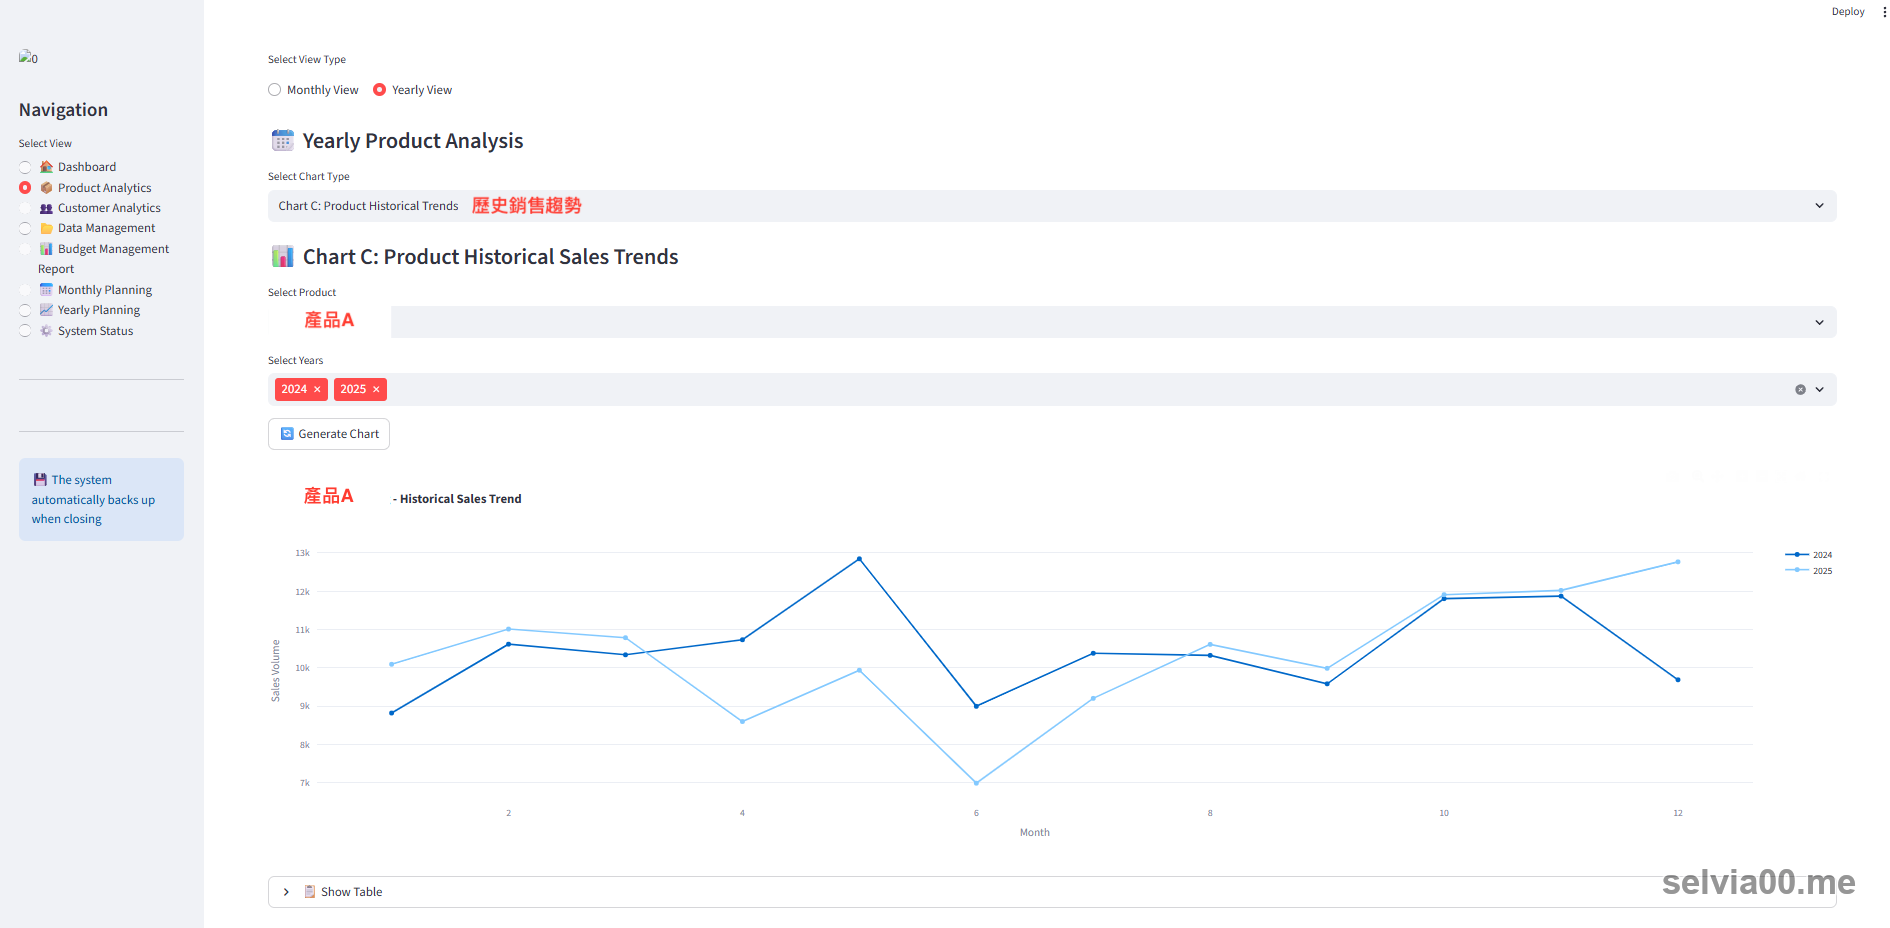Expand the Show Table section
The width and height of the screenshot is (1890, 928).
tap(1052, 892)
